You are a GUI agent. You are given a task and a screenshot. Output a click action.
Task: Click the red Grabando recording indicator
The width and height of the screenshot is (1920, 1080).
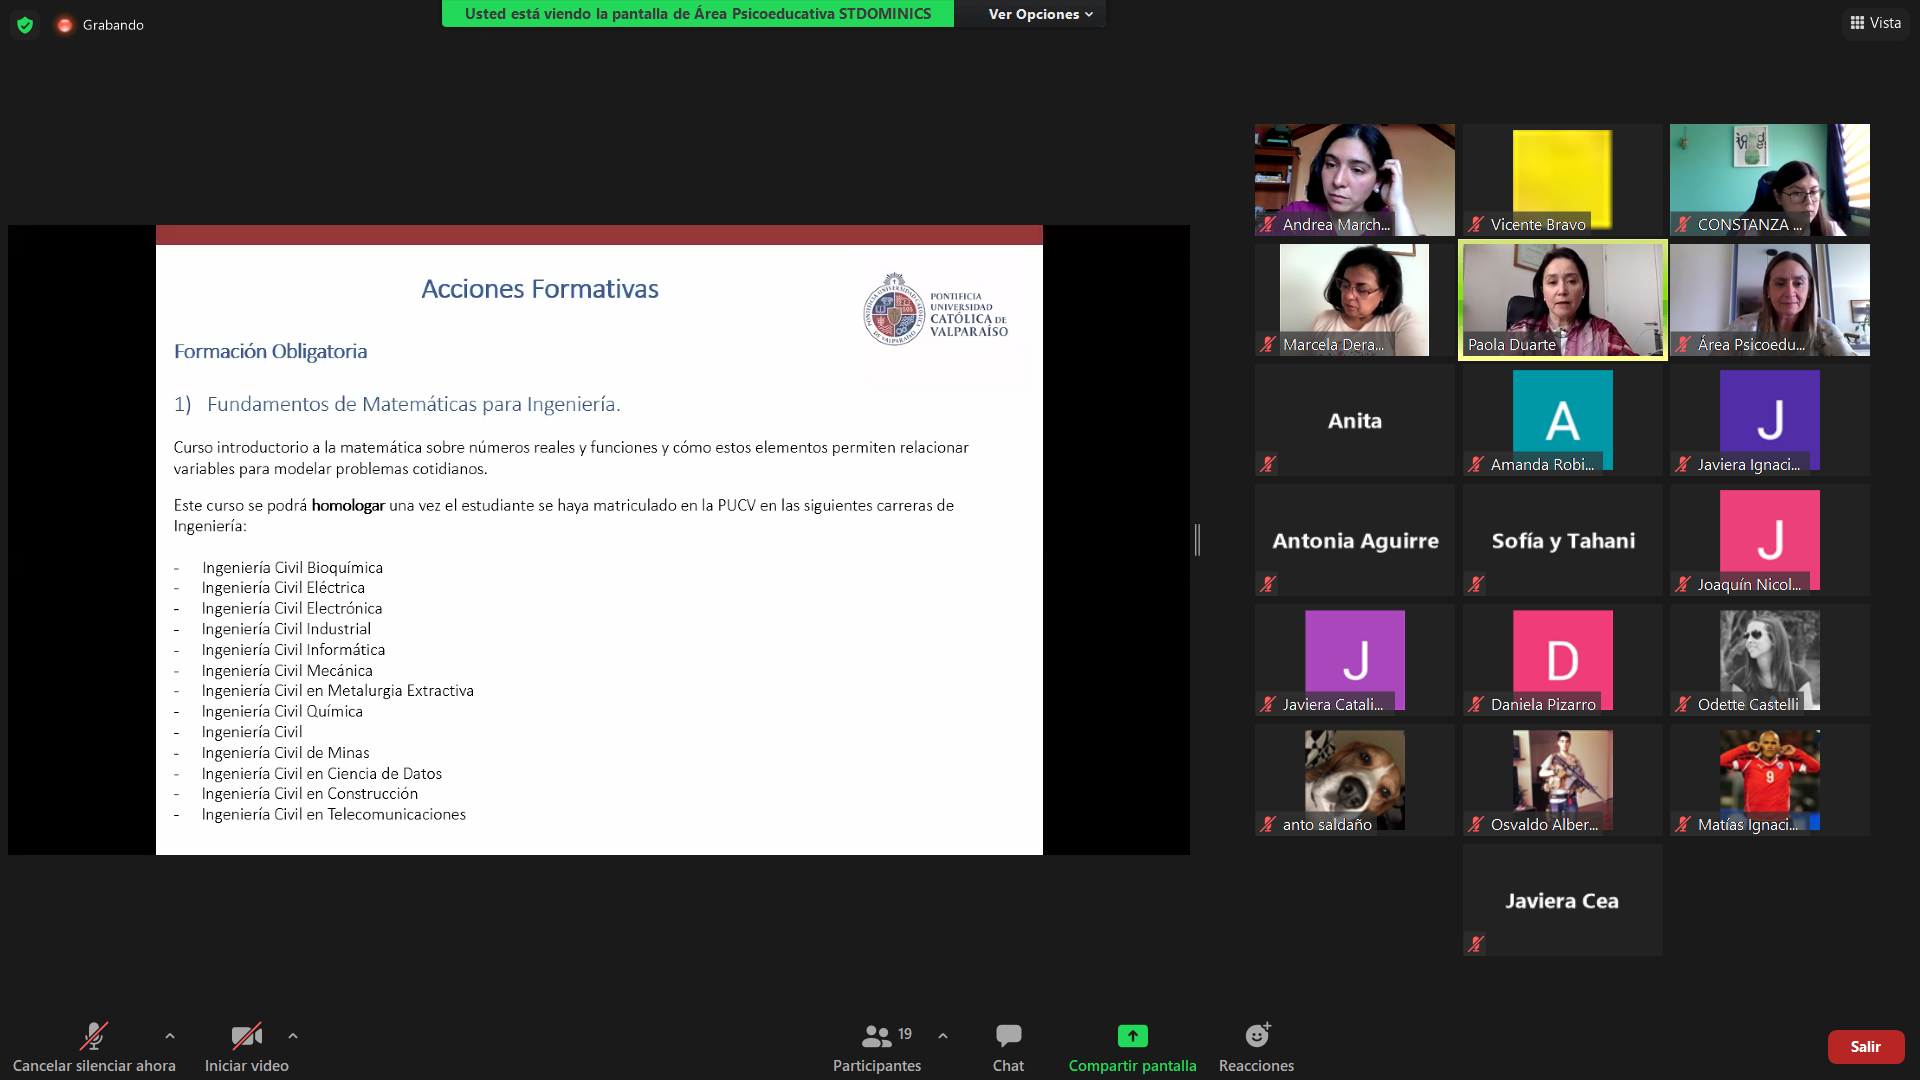coord(65,25)
